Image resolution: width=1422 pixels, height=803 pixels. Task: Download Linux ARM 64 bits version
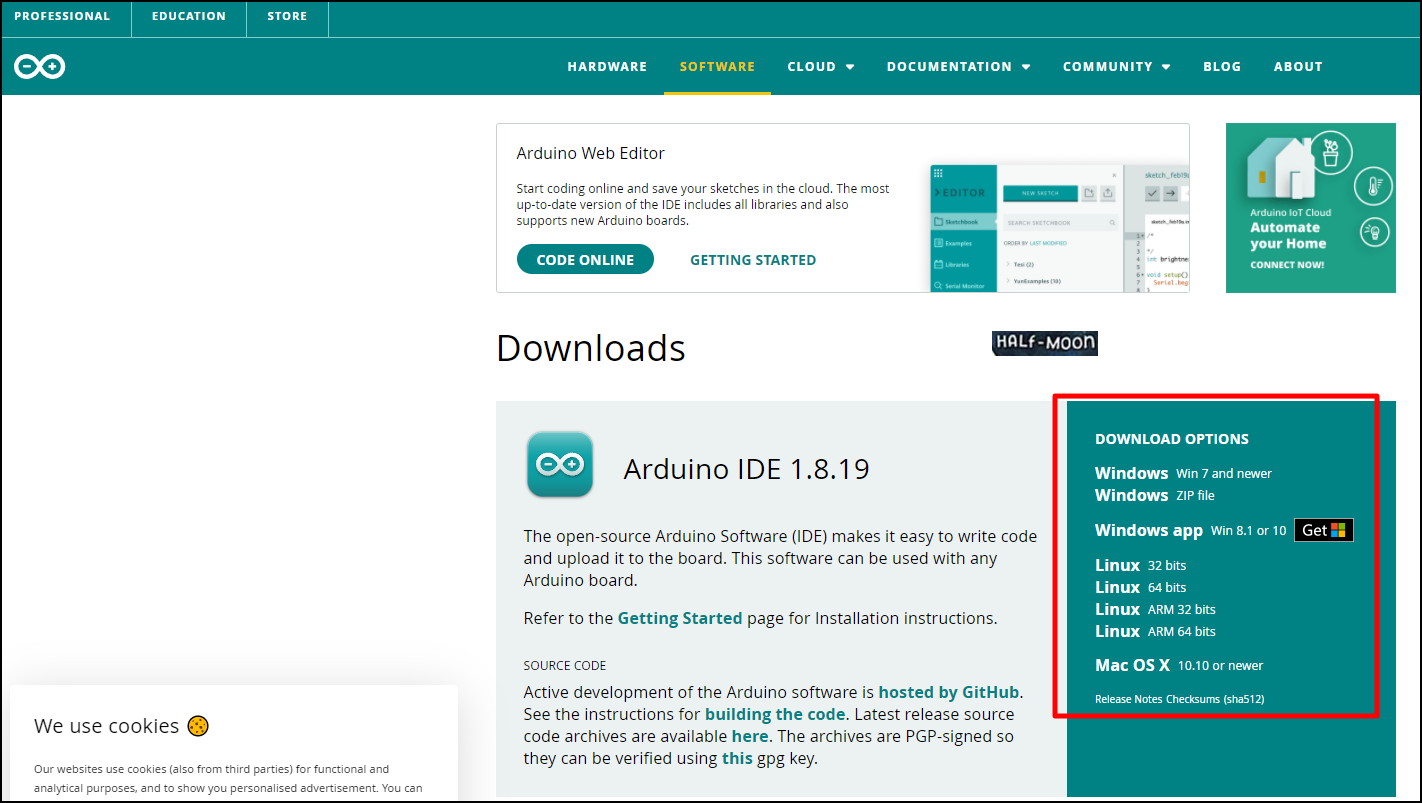[x=1155, y=631]
